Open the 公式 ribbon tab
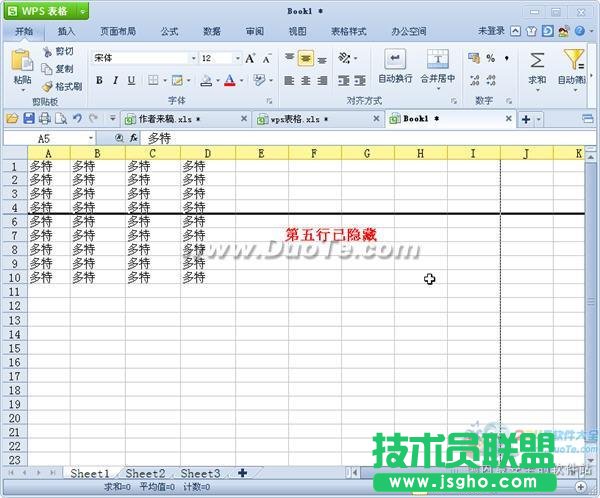The width and height of the screenshot is (600, 498). 169,31
